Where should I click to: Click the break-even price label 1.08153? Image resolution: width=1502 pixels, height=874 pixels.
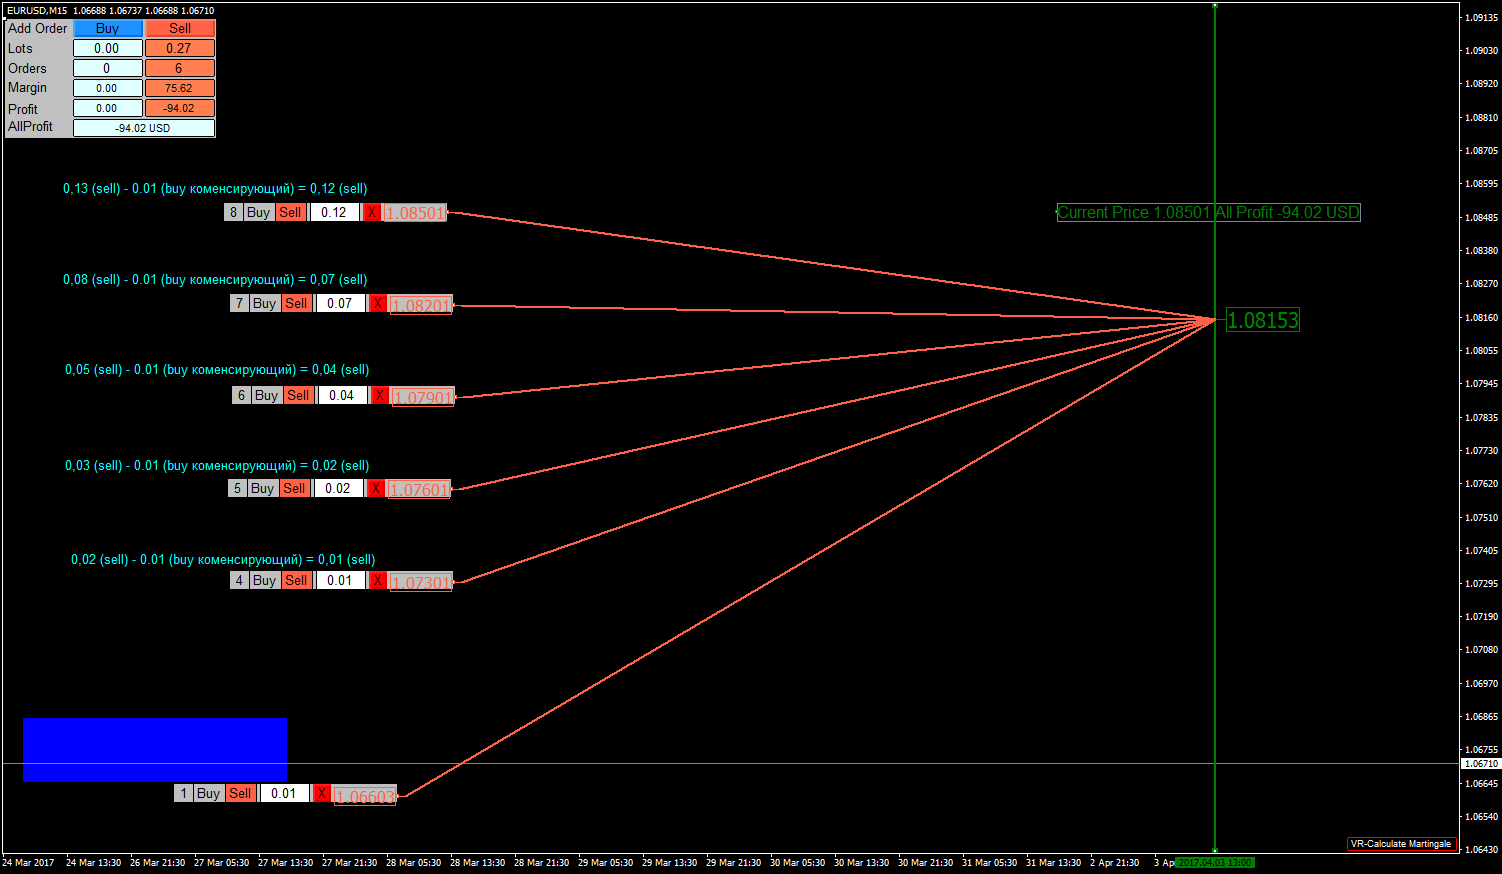point(1263,320)
